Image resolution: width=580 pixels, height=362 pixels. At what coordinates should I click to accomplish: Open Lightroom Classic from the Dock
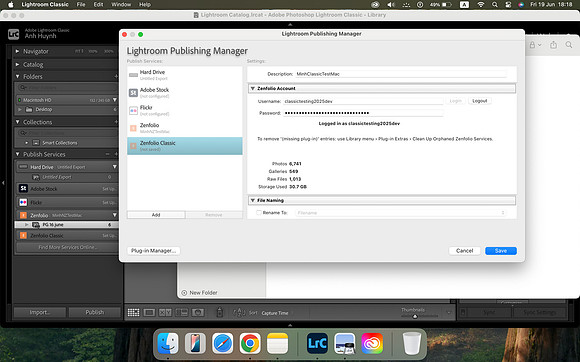click(x=317, y=344)
